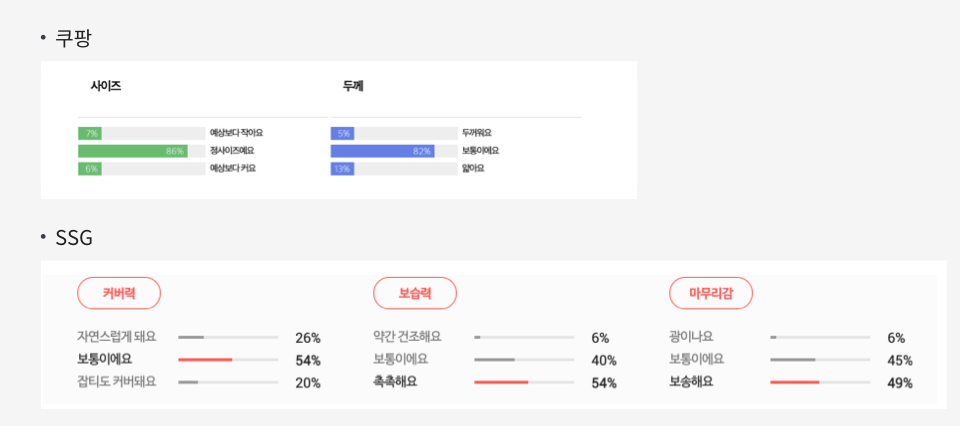Click the 보습력 pill label
960x426 pixels.
pyautogui.click(x=415, y=293)
